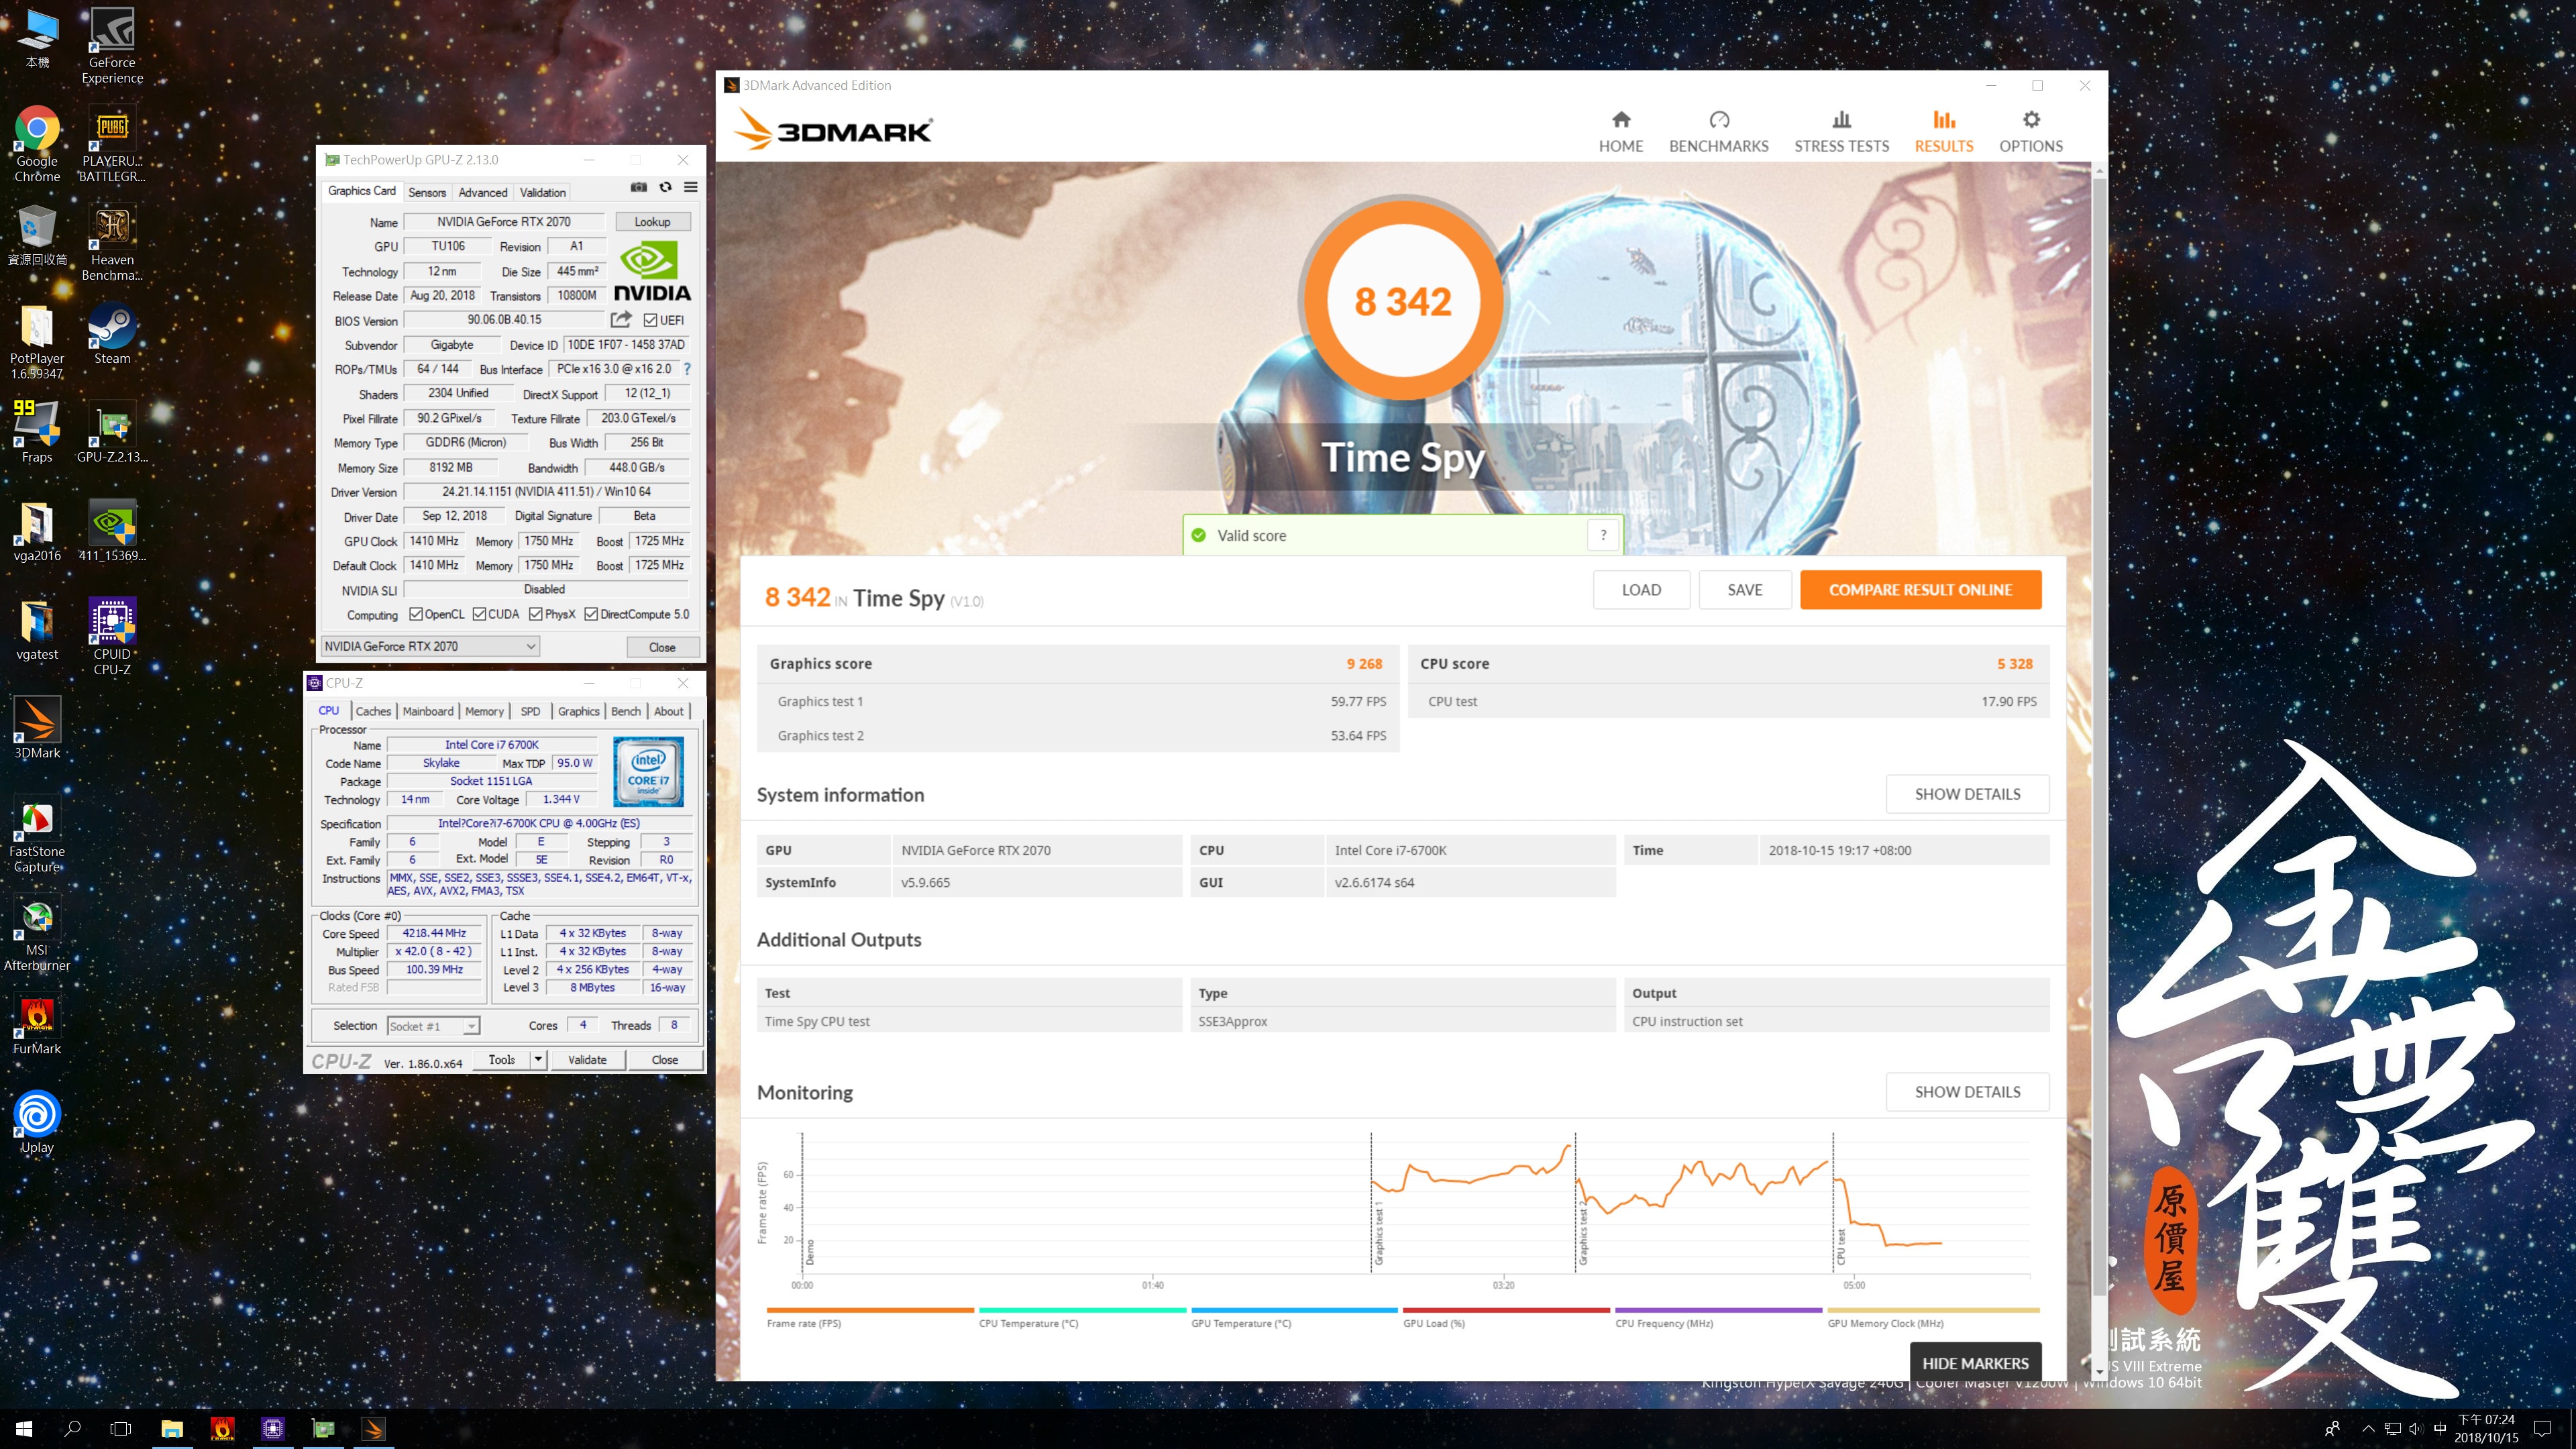This screenshot has width=2576, height=1449.
Task: Open Task View on the taskbar
Action: tap(120, 1429)
